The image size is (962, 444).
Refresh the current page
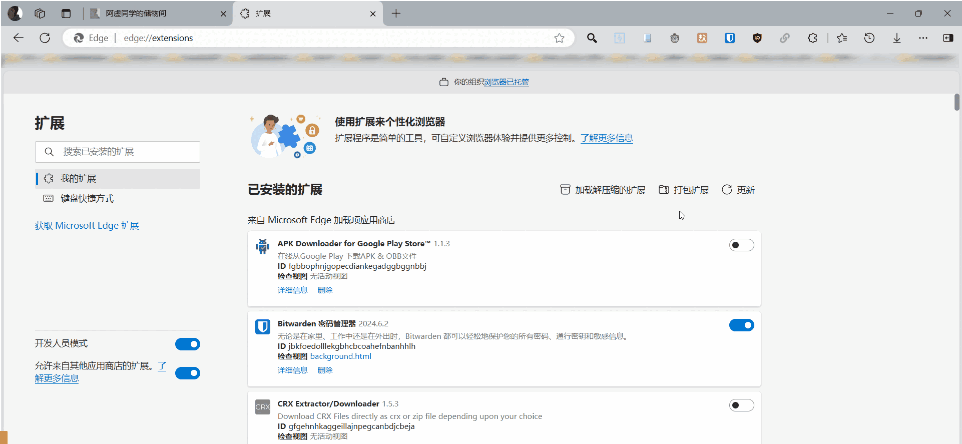[44, 38]
